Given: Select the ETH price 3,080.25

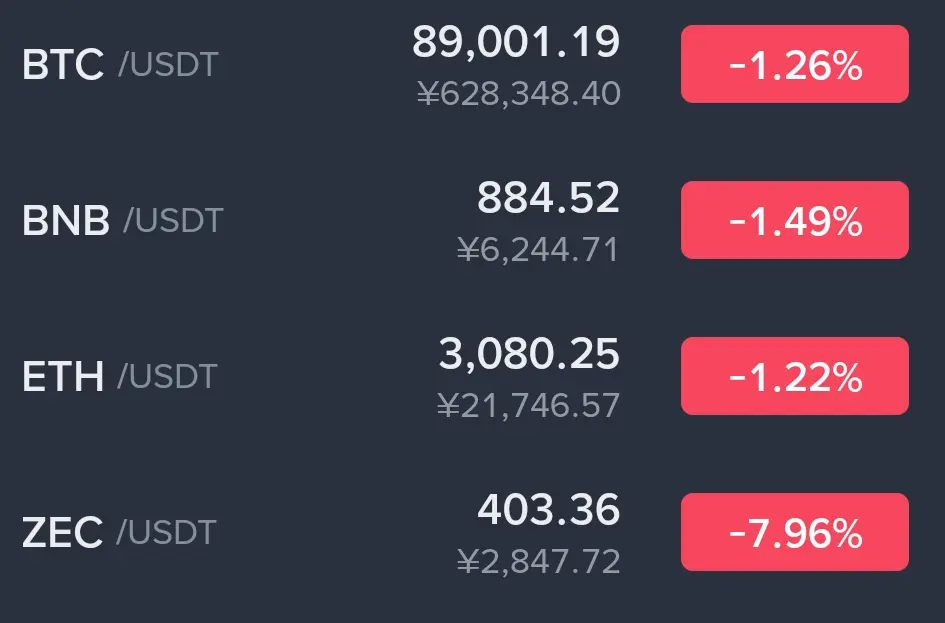Looking at the screenshot, I should (529, 354).
